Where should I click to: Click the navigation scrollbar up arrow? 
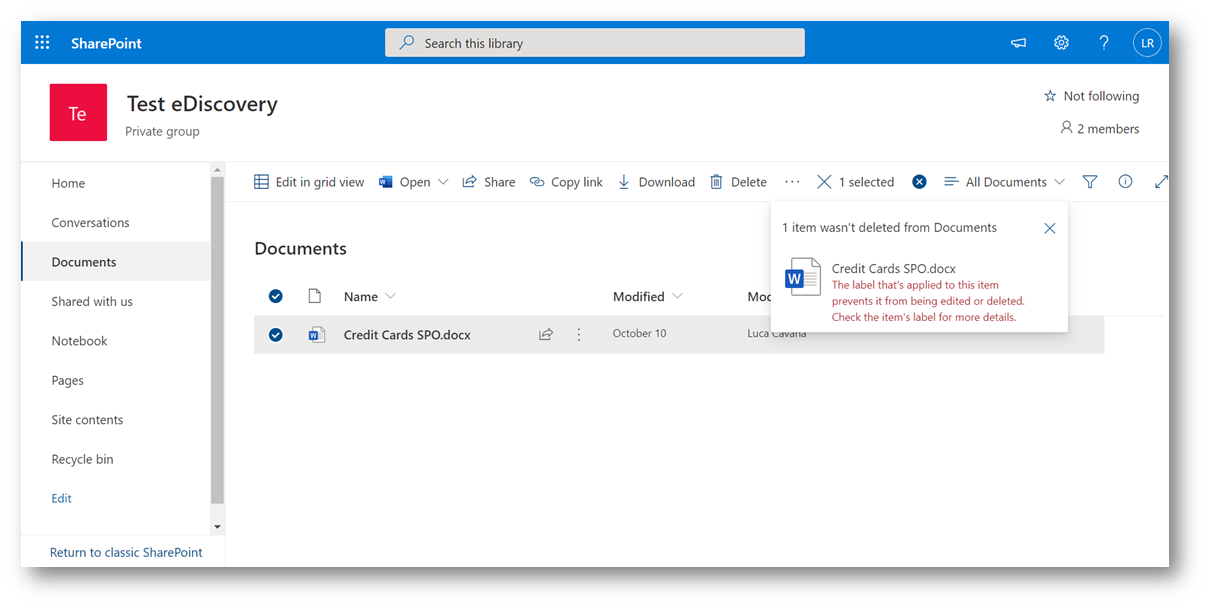pyautogui.click(x=217, y=171)
